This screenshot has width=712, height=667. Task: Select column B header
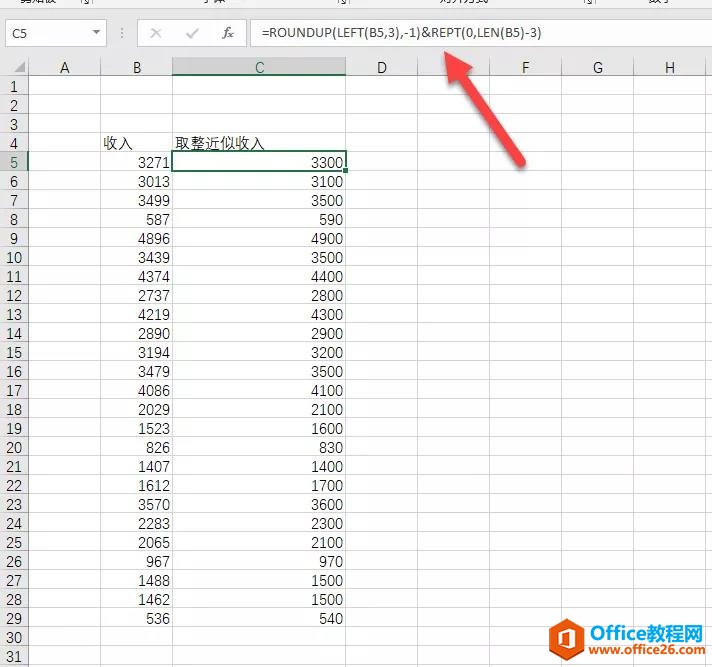tap(137, 68)
